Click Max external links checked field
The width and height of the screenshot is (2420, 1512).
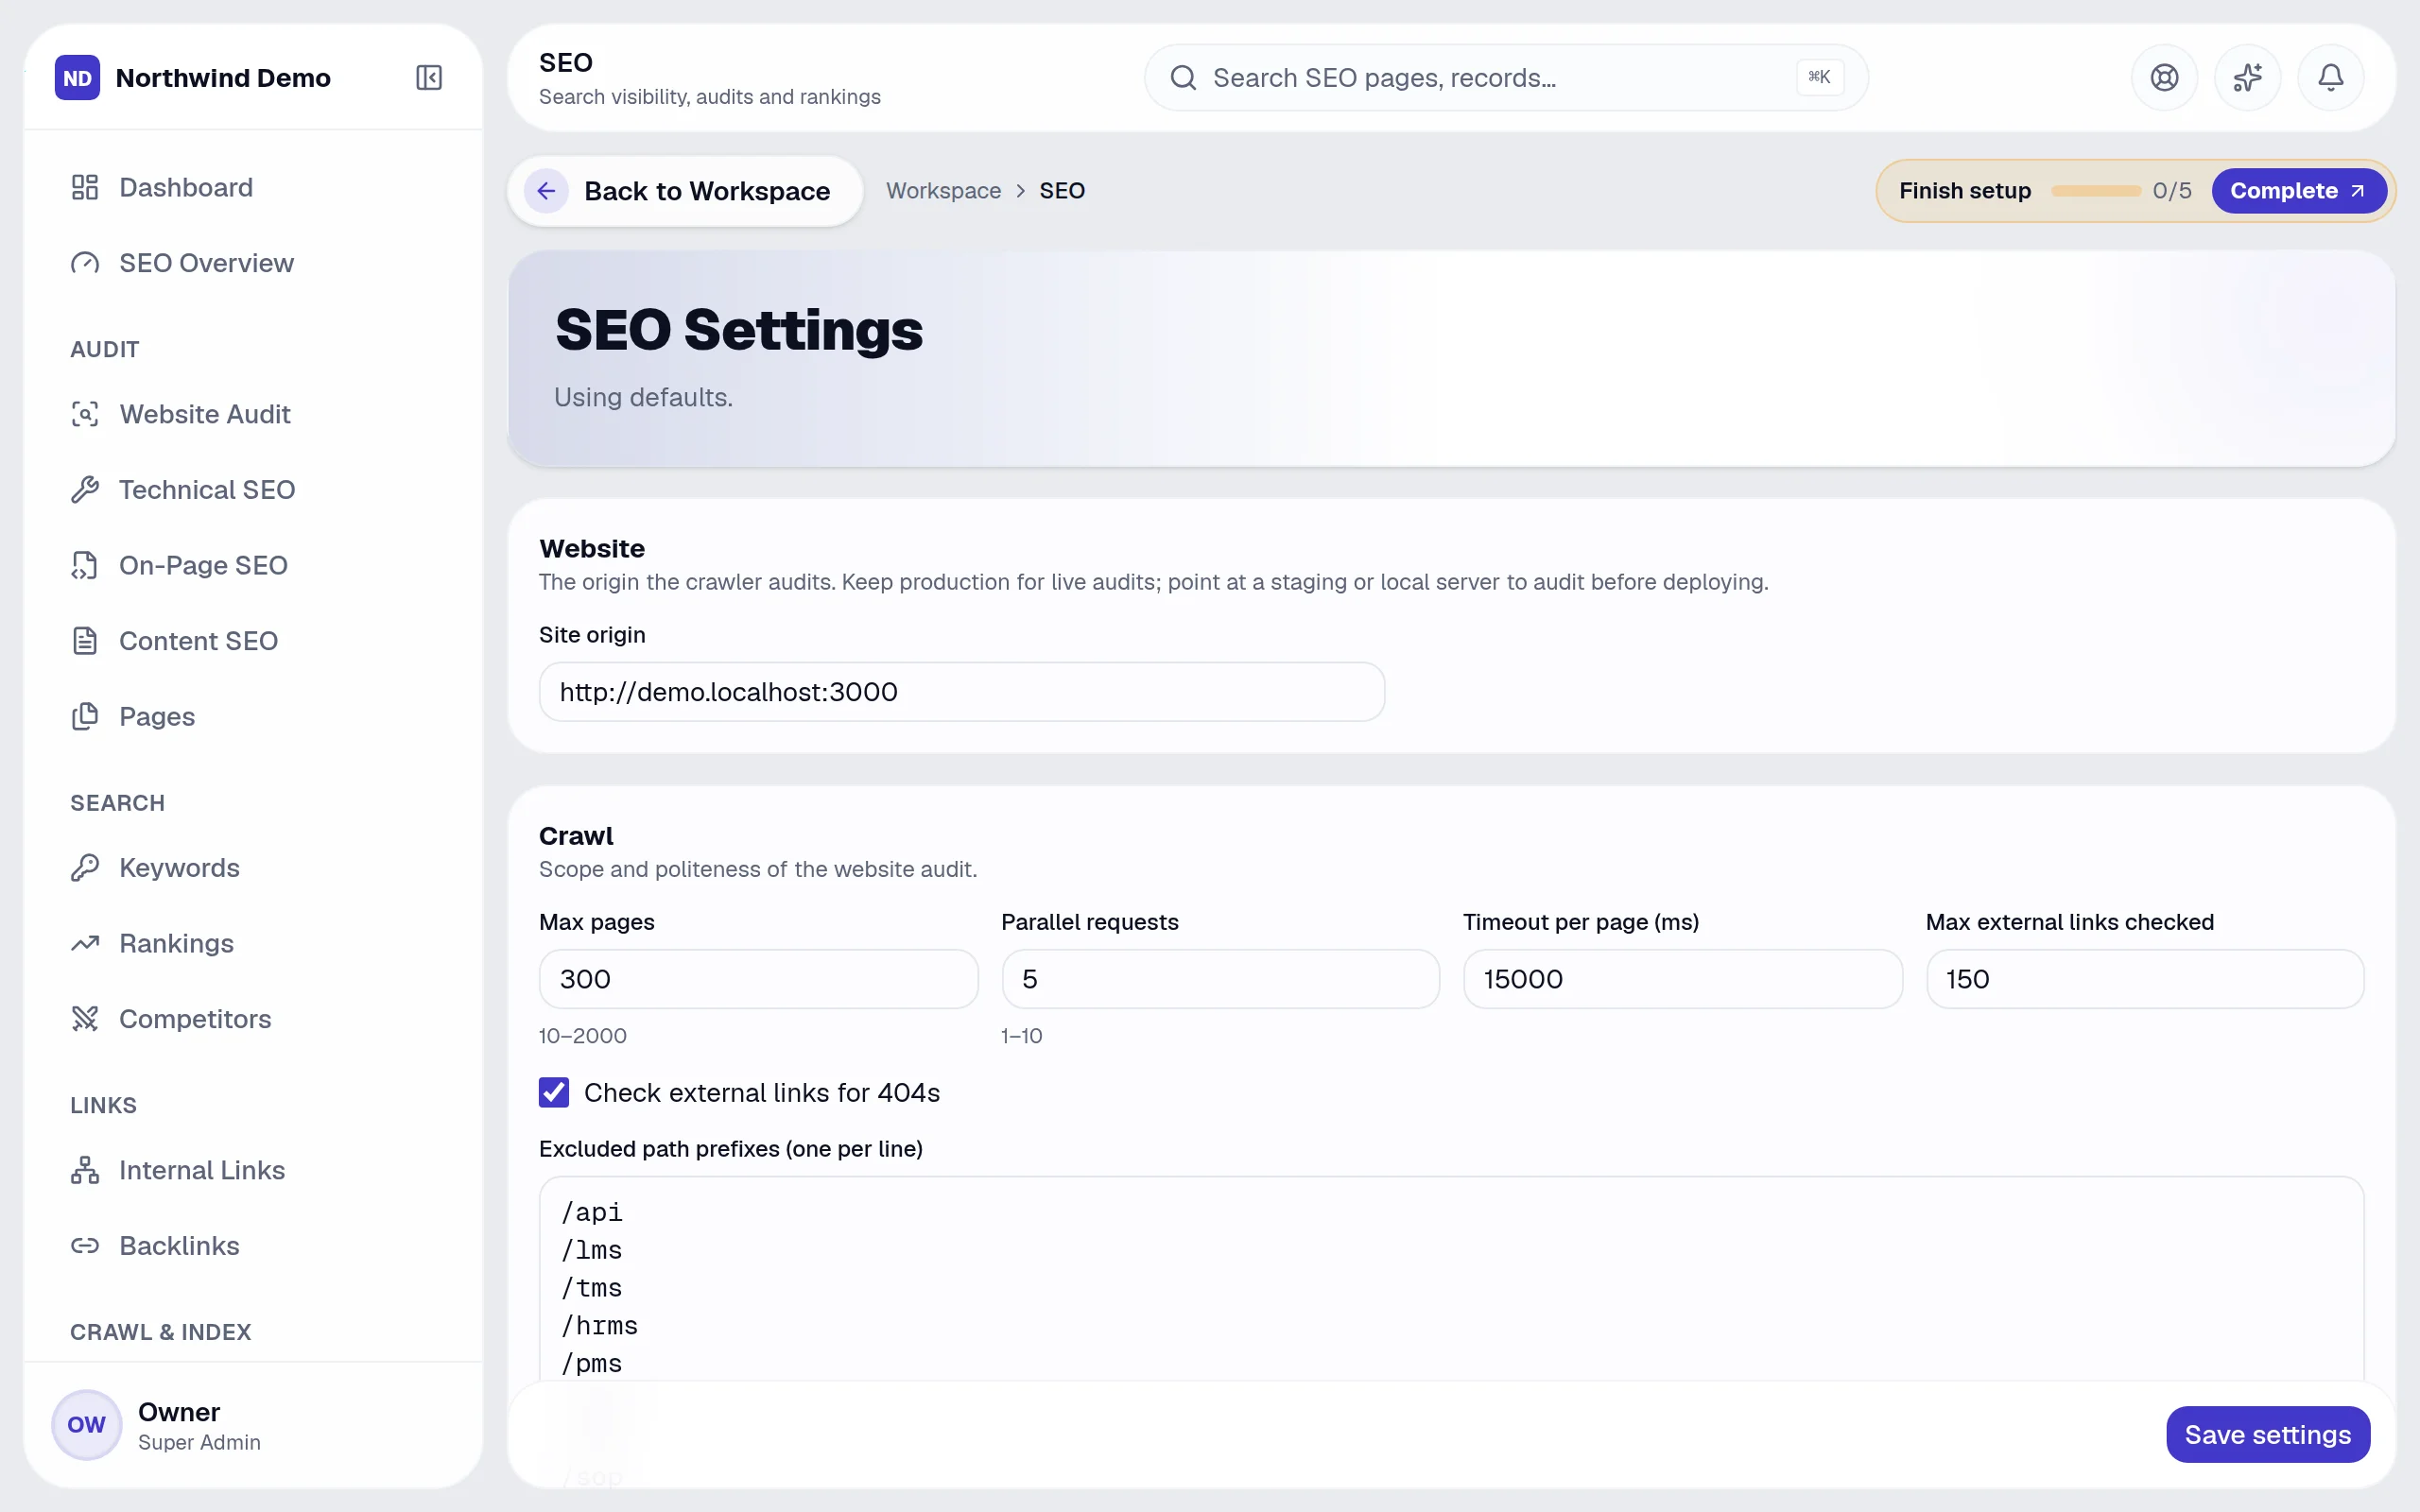(x=2144, y=979)
